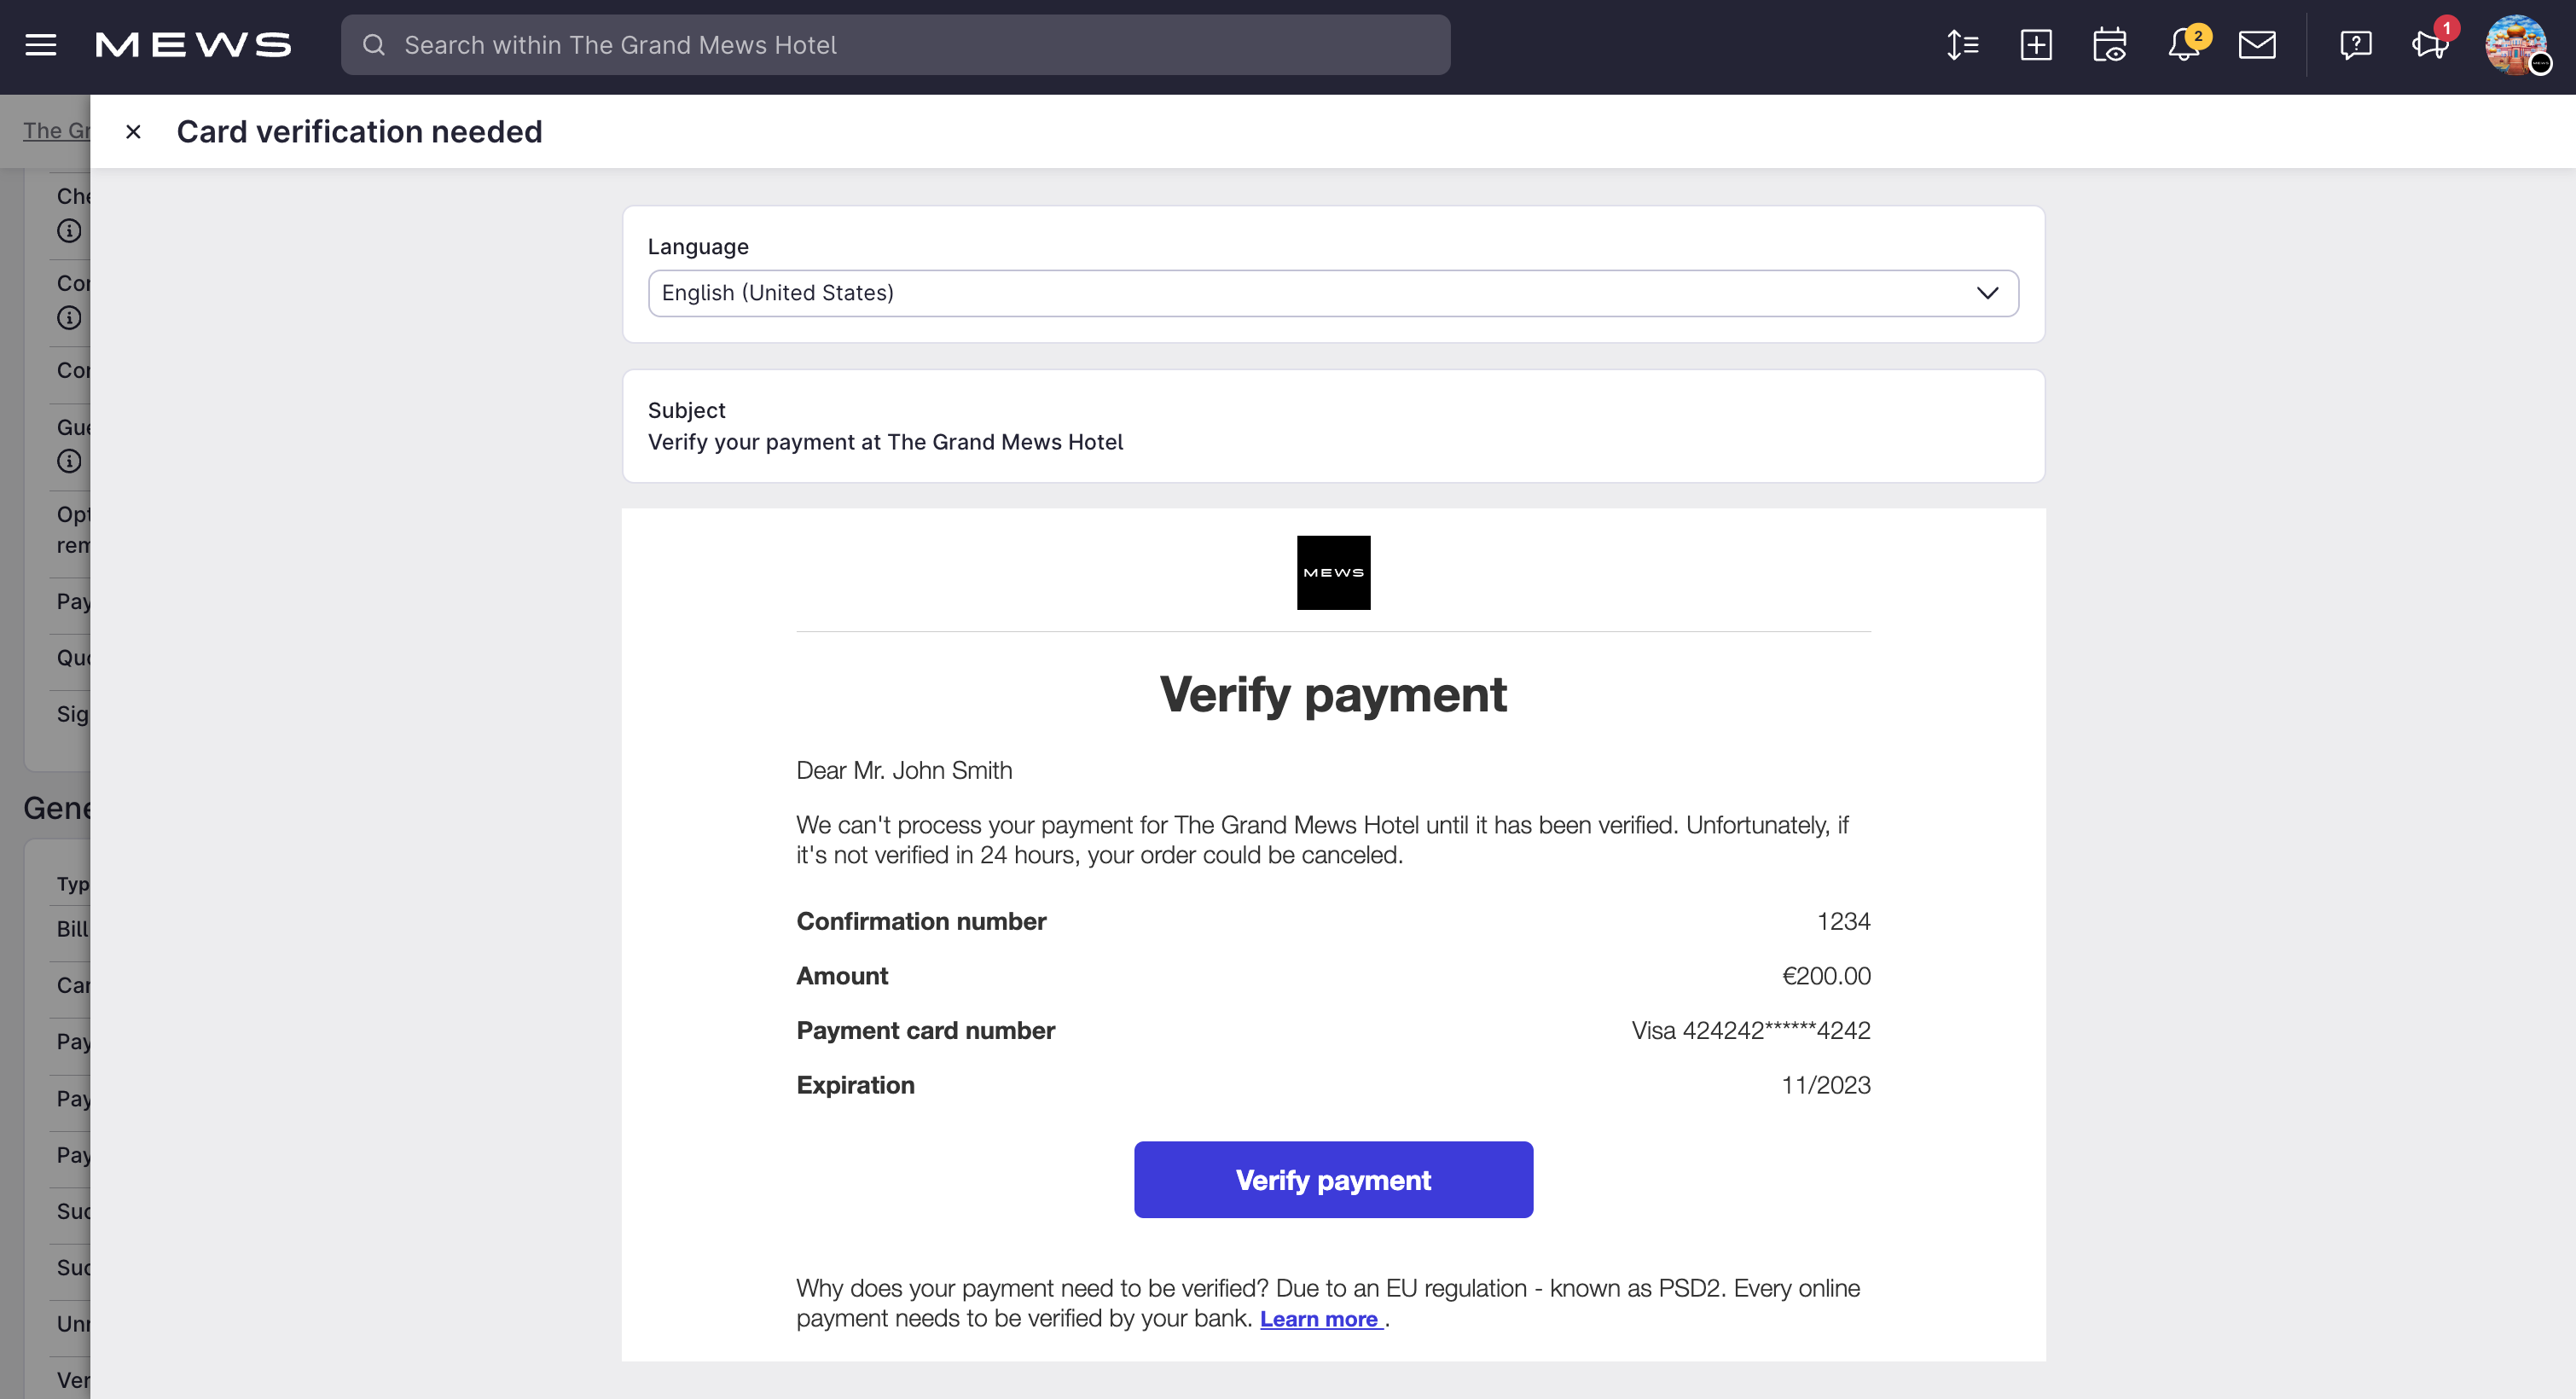The width and height of the screenshot is (2576, 1399).
Task: Open the calendar view icon
Action: 2110,45
